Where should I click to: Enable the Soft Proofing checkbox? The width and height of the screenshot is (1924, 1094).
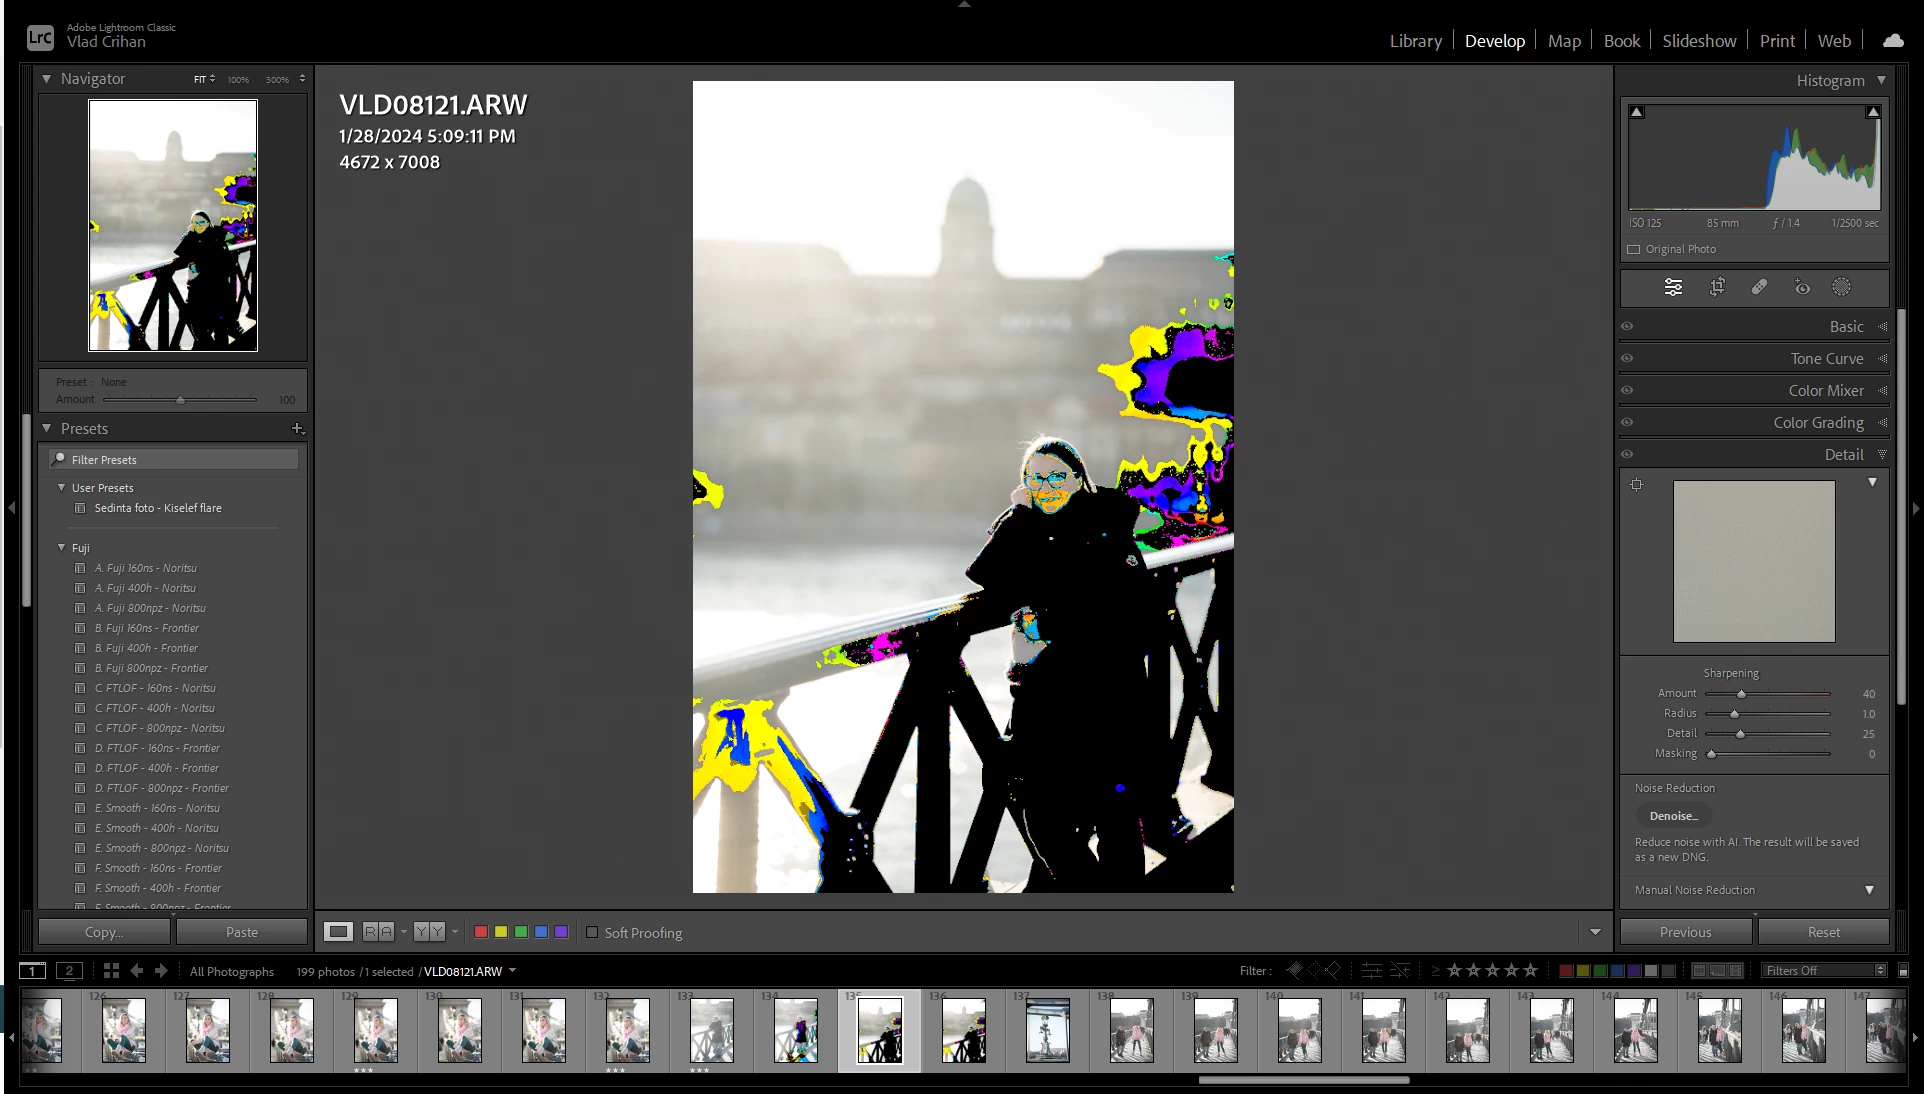tap(592, 932)
